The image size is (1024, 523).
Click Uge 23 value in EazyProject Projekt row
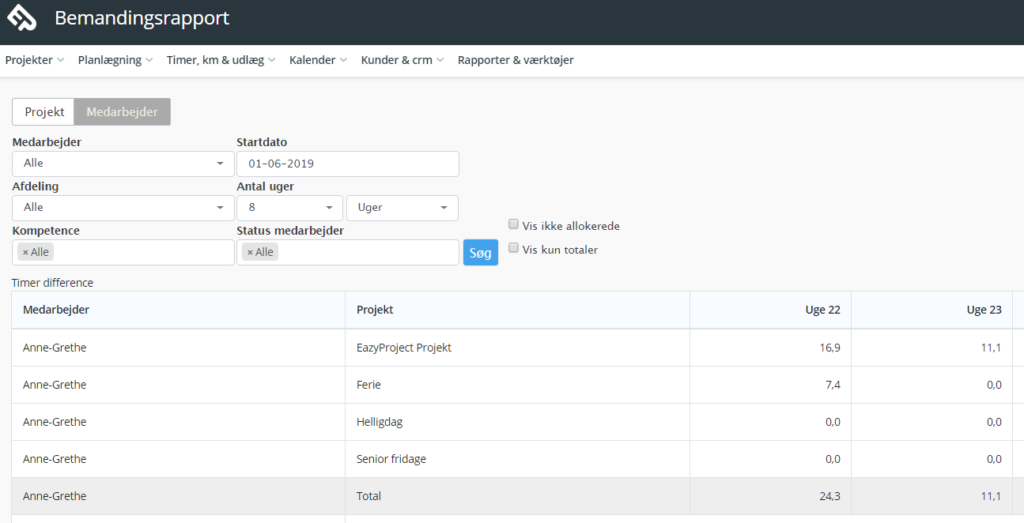point(991,348)
